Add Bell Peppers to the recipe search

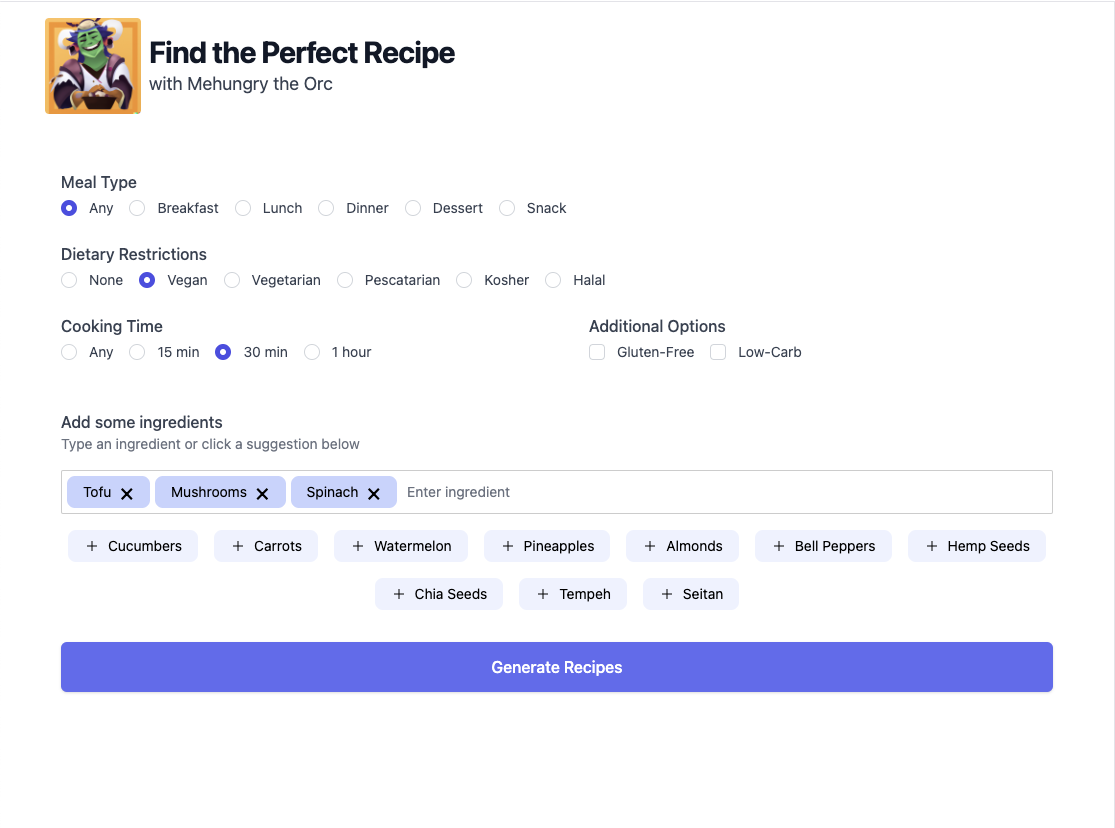pos(823,546)
